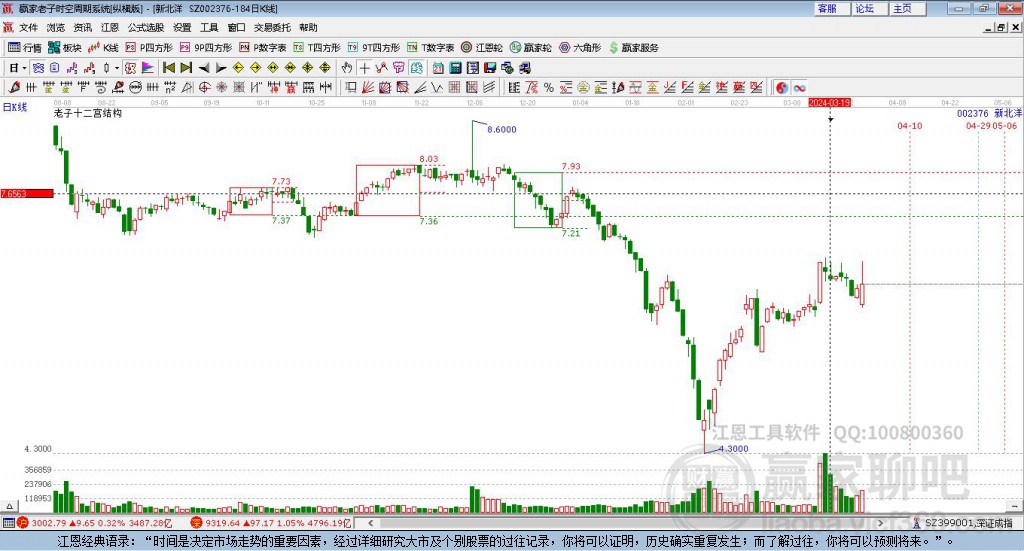Open the P数字表 tool
Screen dimensions: 1024x551
tap(263, 48)
